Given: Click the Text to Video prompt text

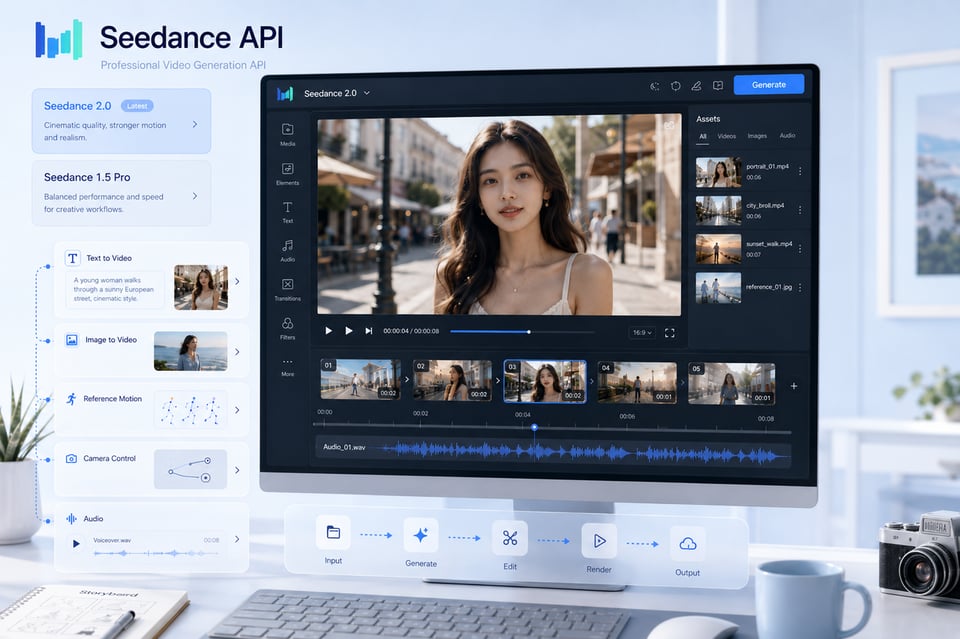Looking at the screenshot, I should [114, 290].
